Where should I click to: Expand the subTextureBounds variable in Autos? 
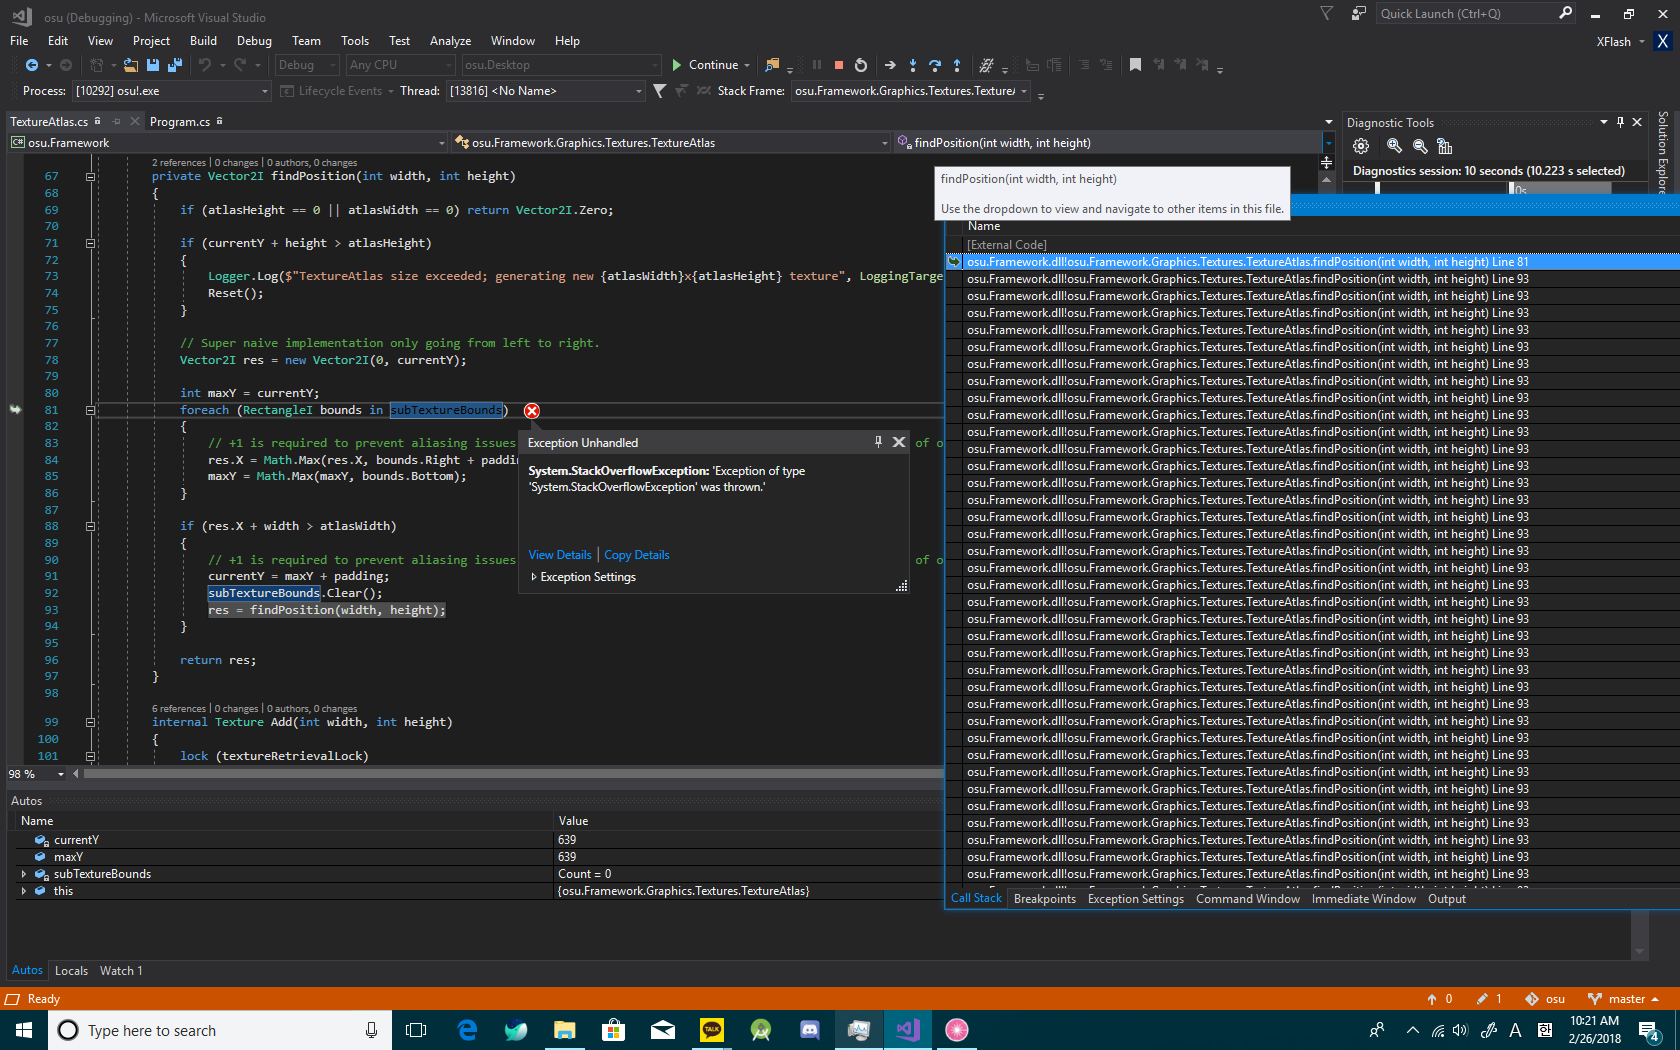tap(24, 873)
